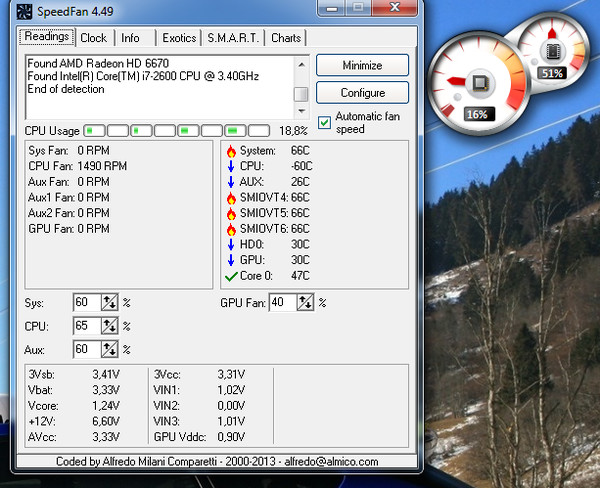The width and height of the screenshot is (600, 488).
Task: Click the 18,8% CPU usage value
Action: pyautogui.click(x=293, y=131)
